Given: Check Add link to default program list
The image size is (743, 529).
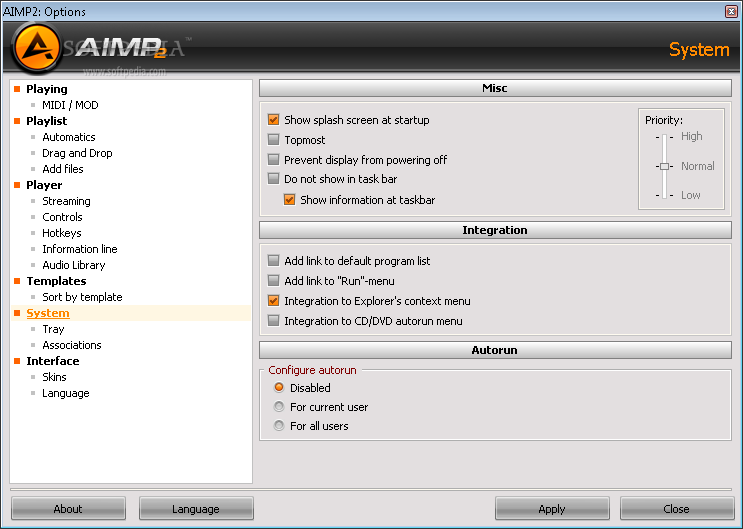Looking at the screenshot, I should tap(273, 260).
